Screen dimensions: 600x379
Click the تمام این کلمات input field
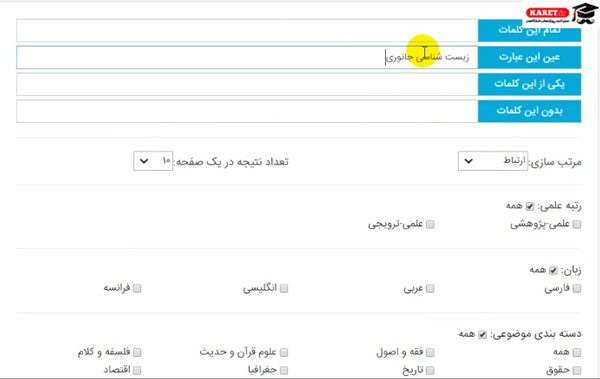247,31
